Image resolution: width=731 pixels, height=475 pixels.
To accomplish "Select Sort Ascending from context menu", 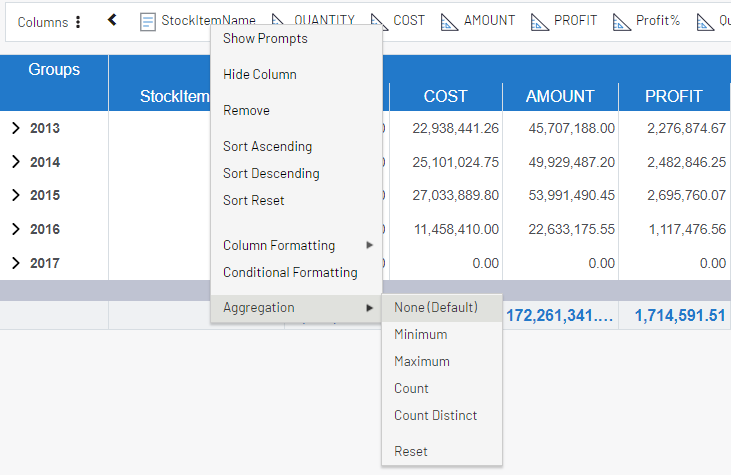I will click(x=267, y=147).
